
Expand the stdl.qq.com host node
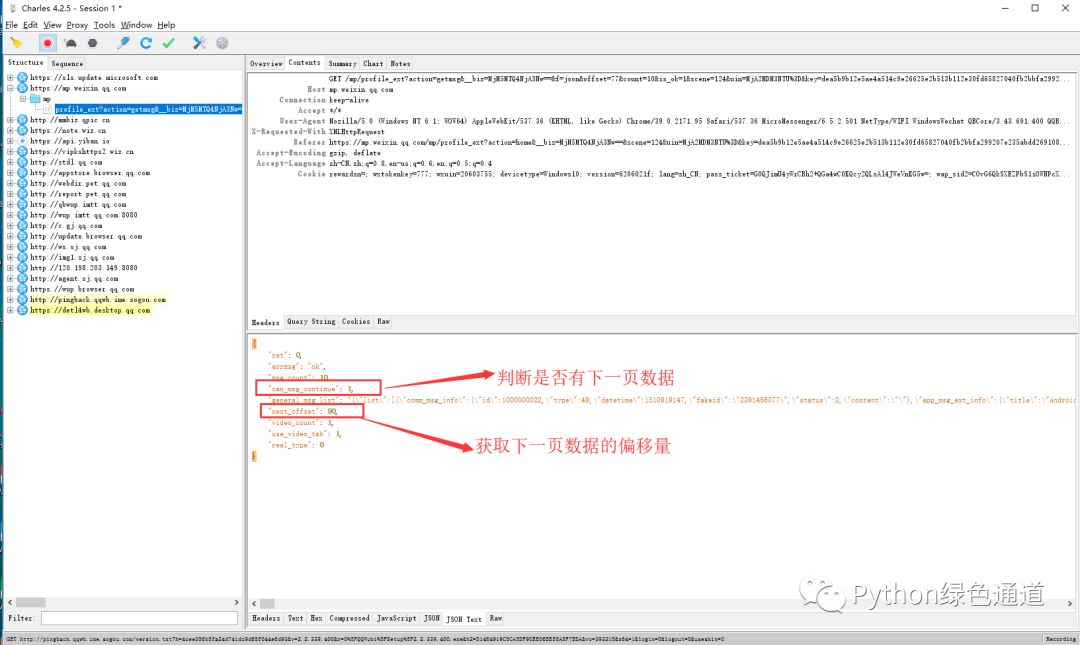coord(10,162)
